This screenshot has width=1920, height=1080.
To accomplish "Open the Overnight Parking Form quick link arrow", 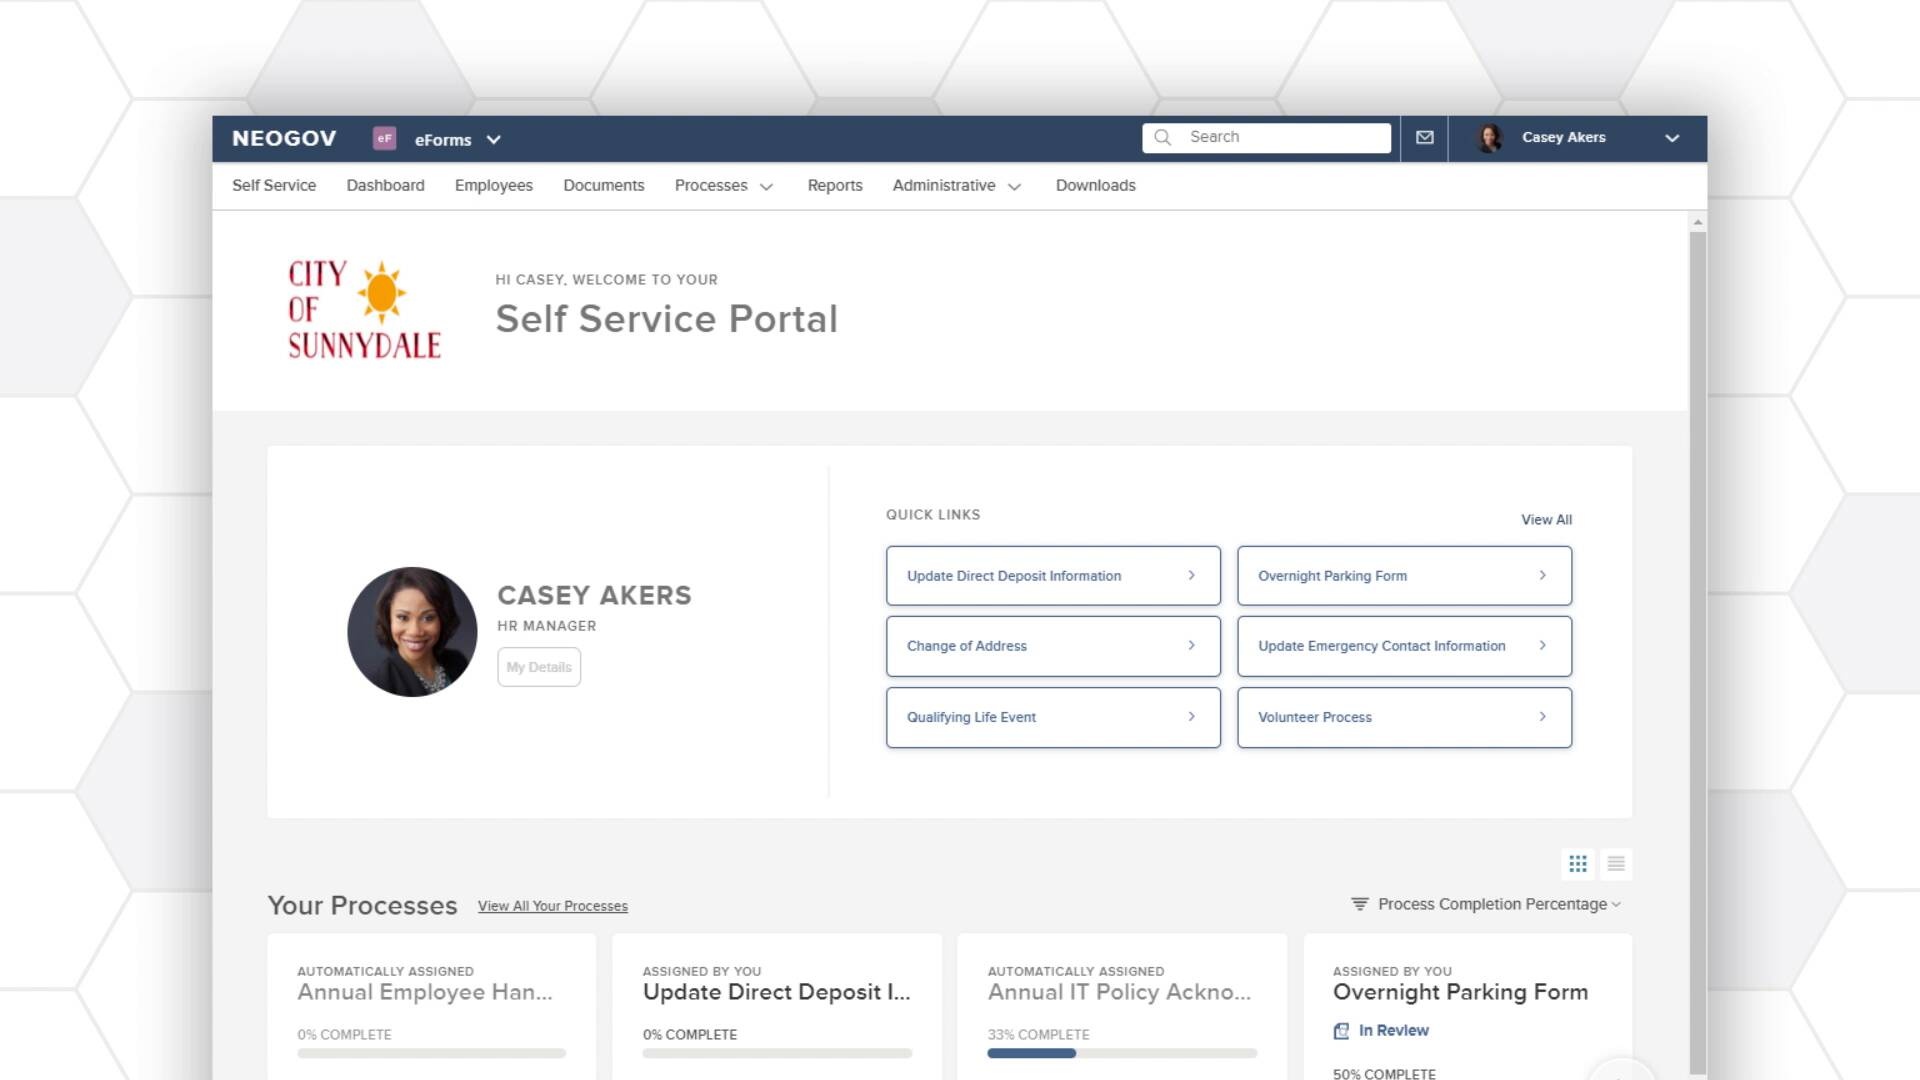I will coord(1543,575).
